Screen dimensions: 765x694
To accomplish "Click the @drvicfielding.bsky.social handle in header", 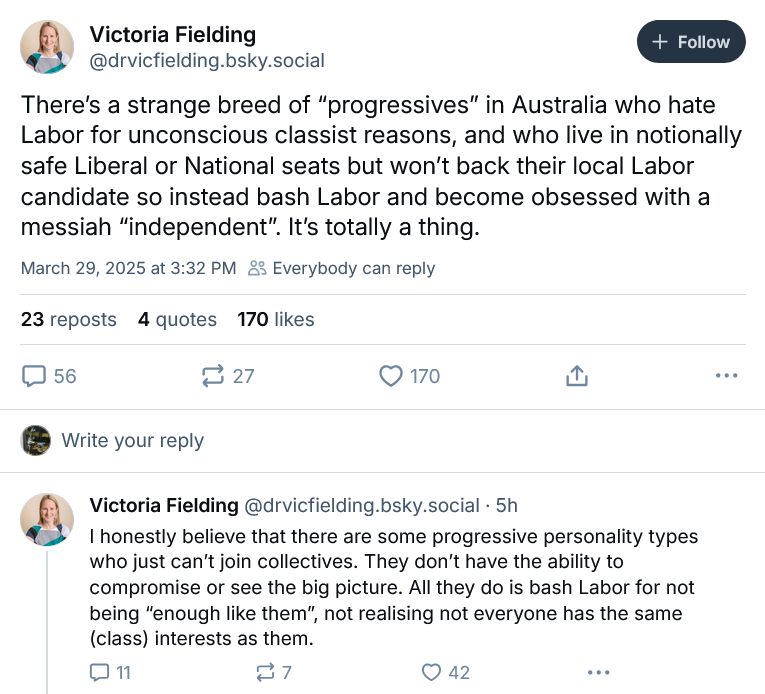I will (207, 61).
